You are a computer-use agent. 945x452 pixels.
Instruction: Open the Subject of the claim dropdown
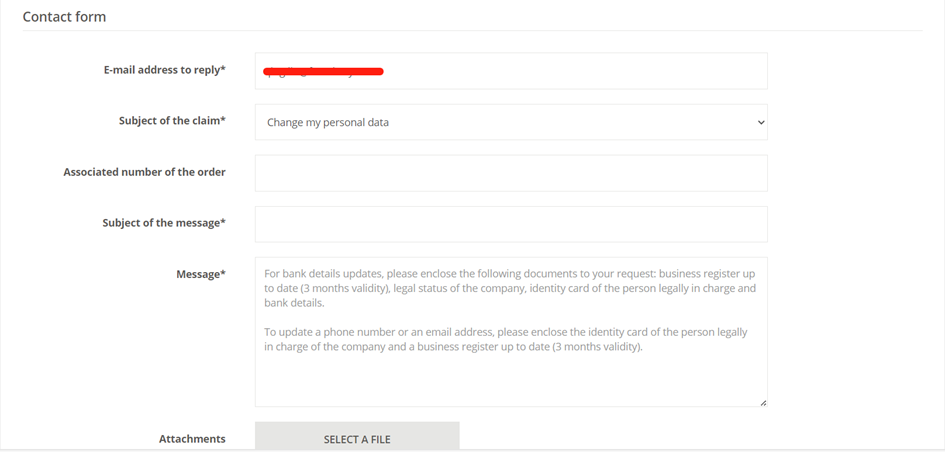tap(511, 122)
